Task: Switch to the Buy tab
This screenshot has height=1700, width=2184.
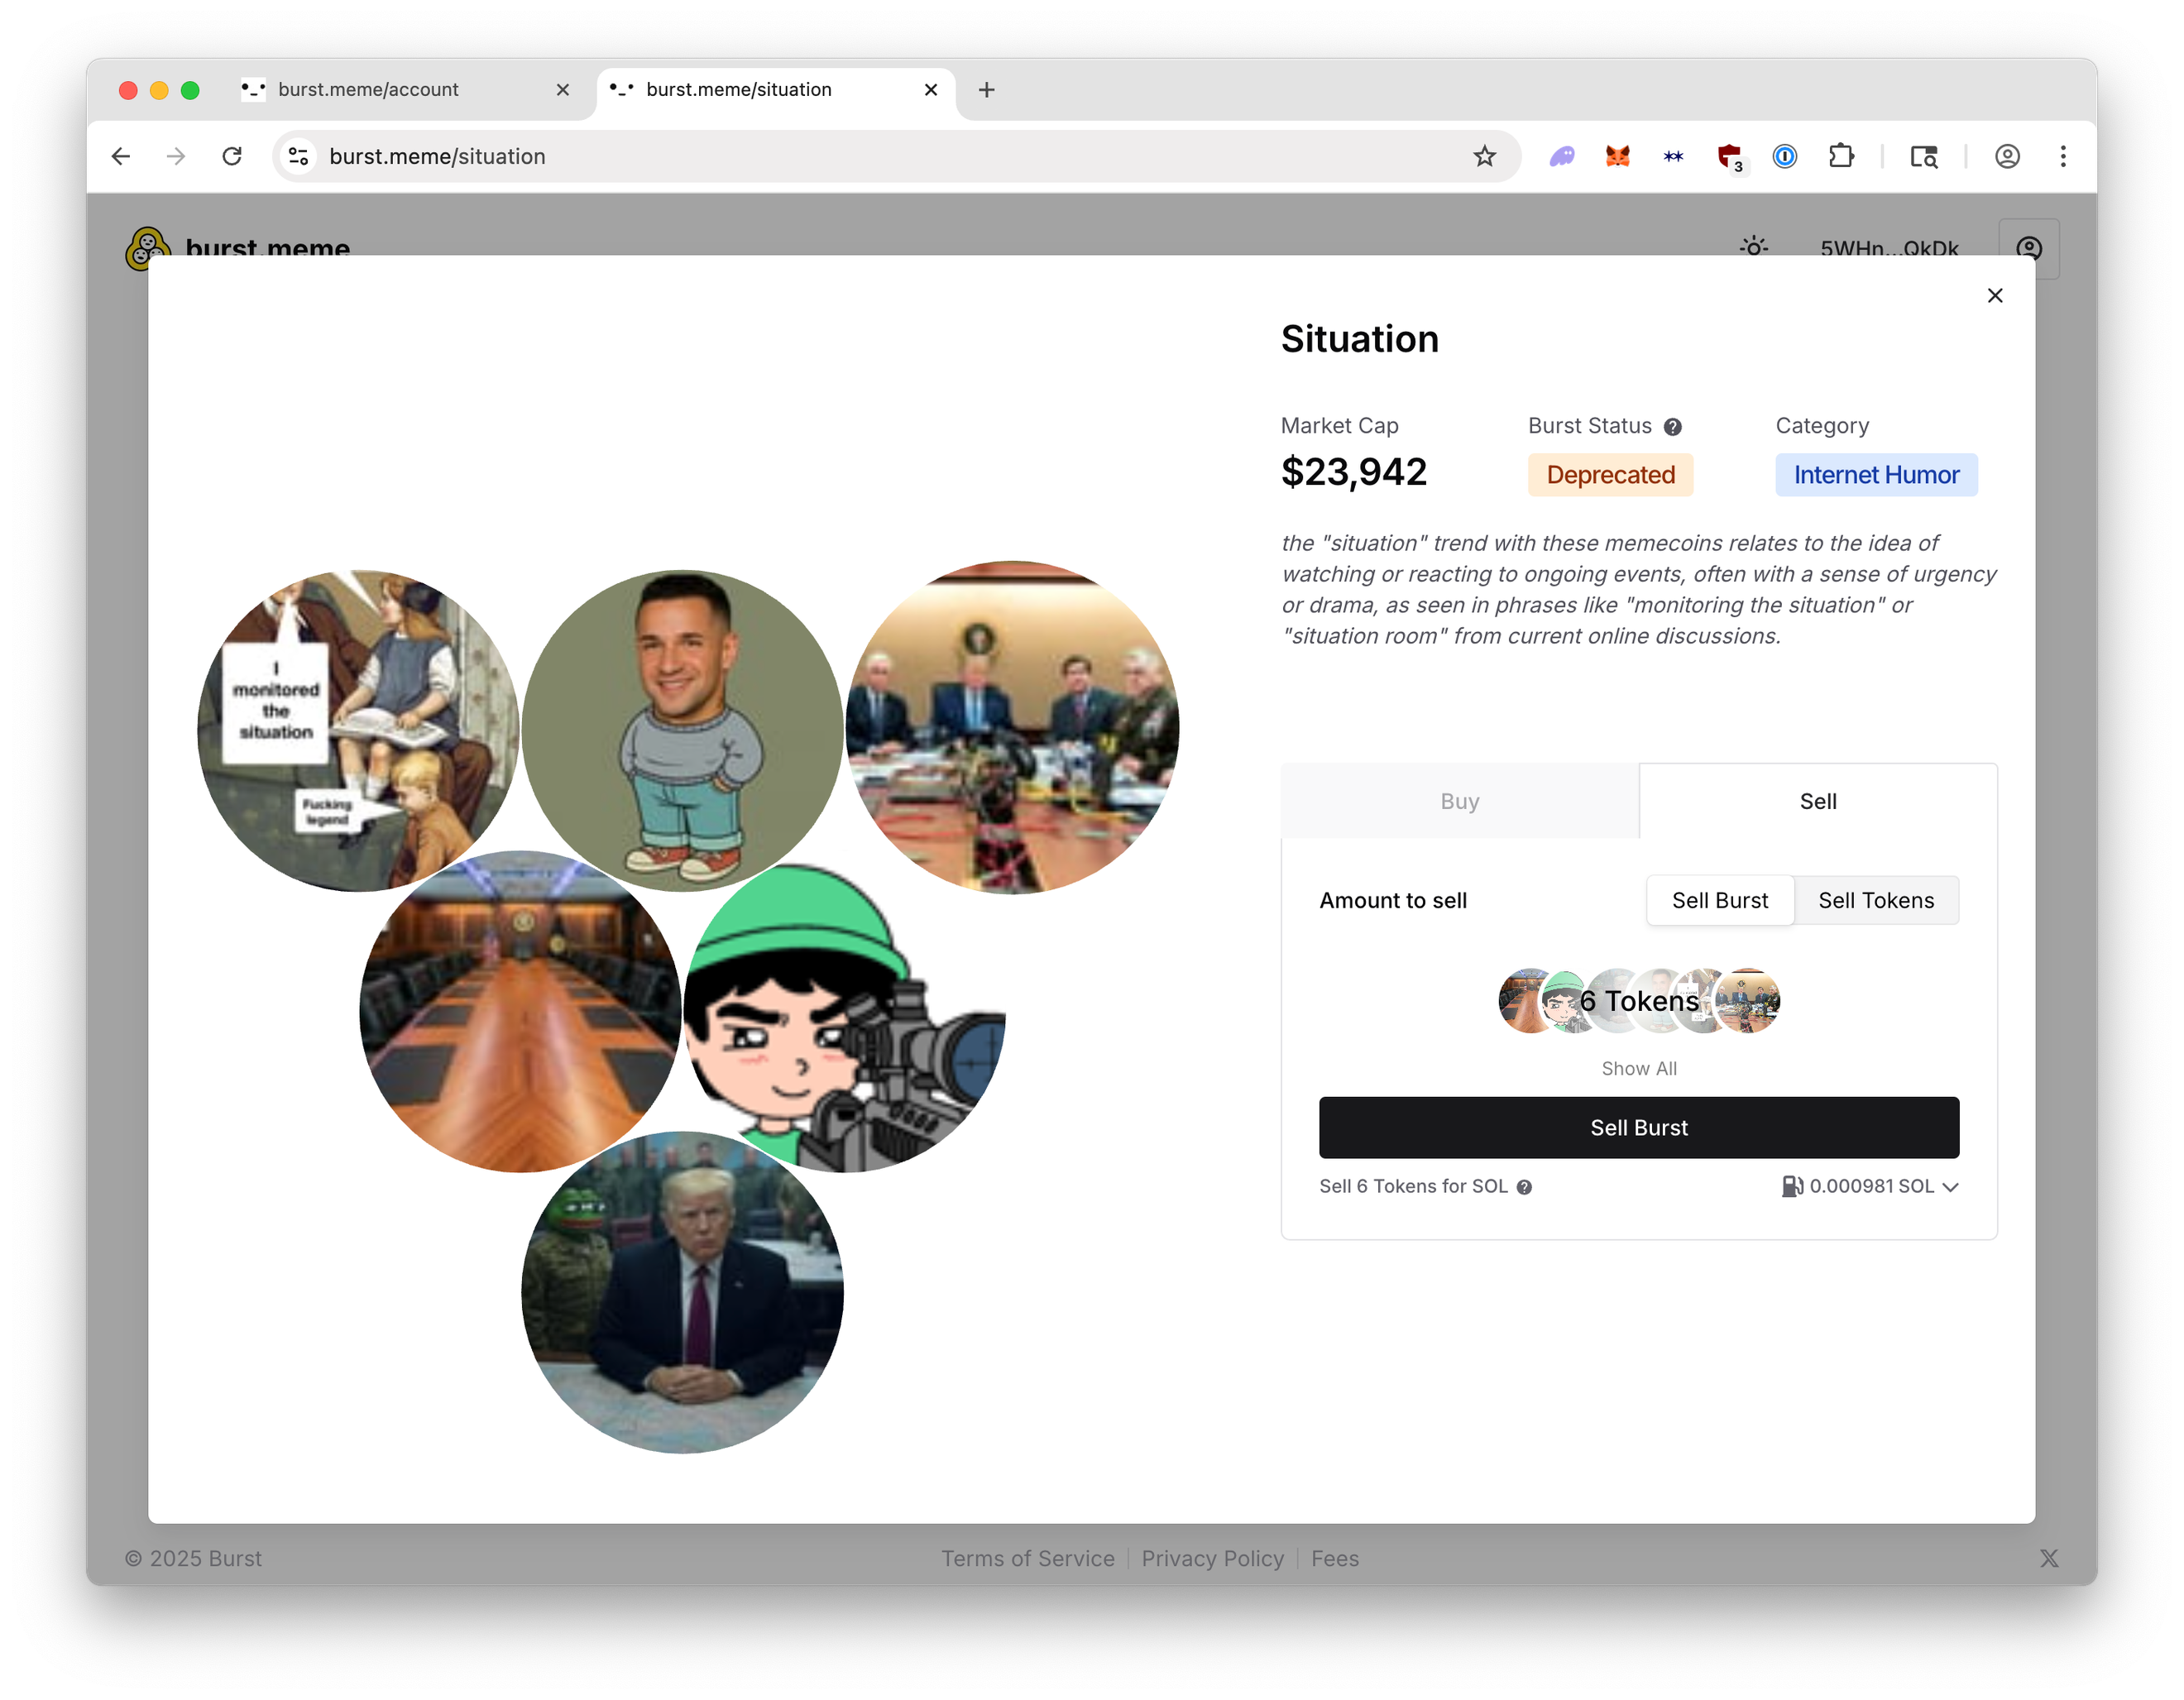Action: [1459, 801]
